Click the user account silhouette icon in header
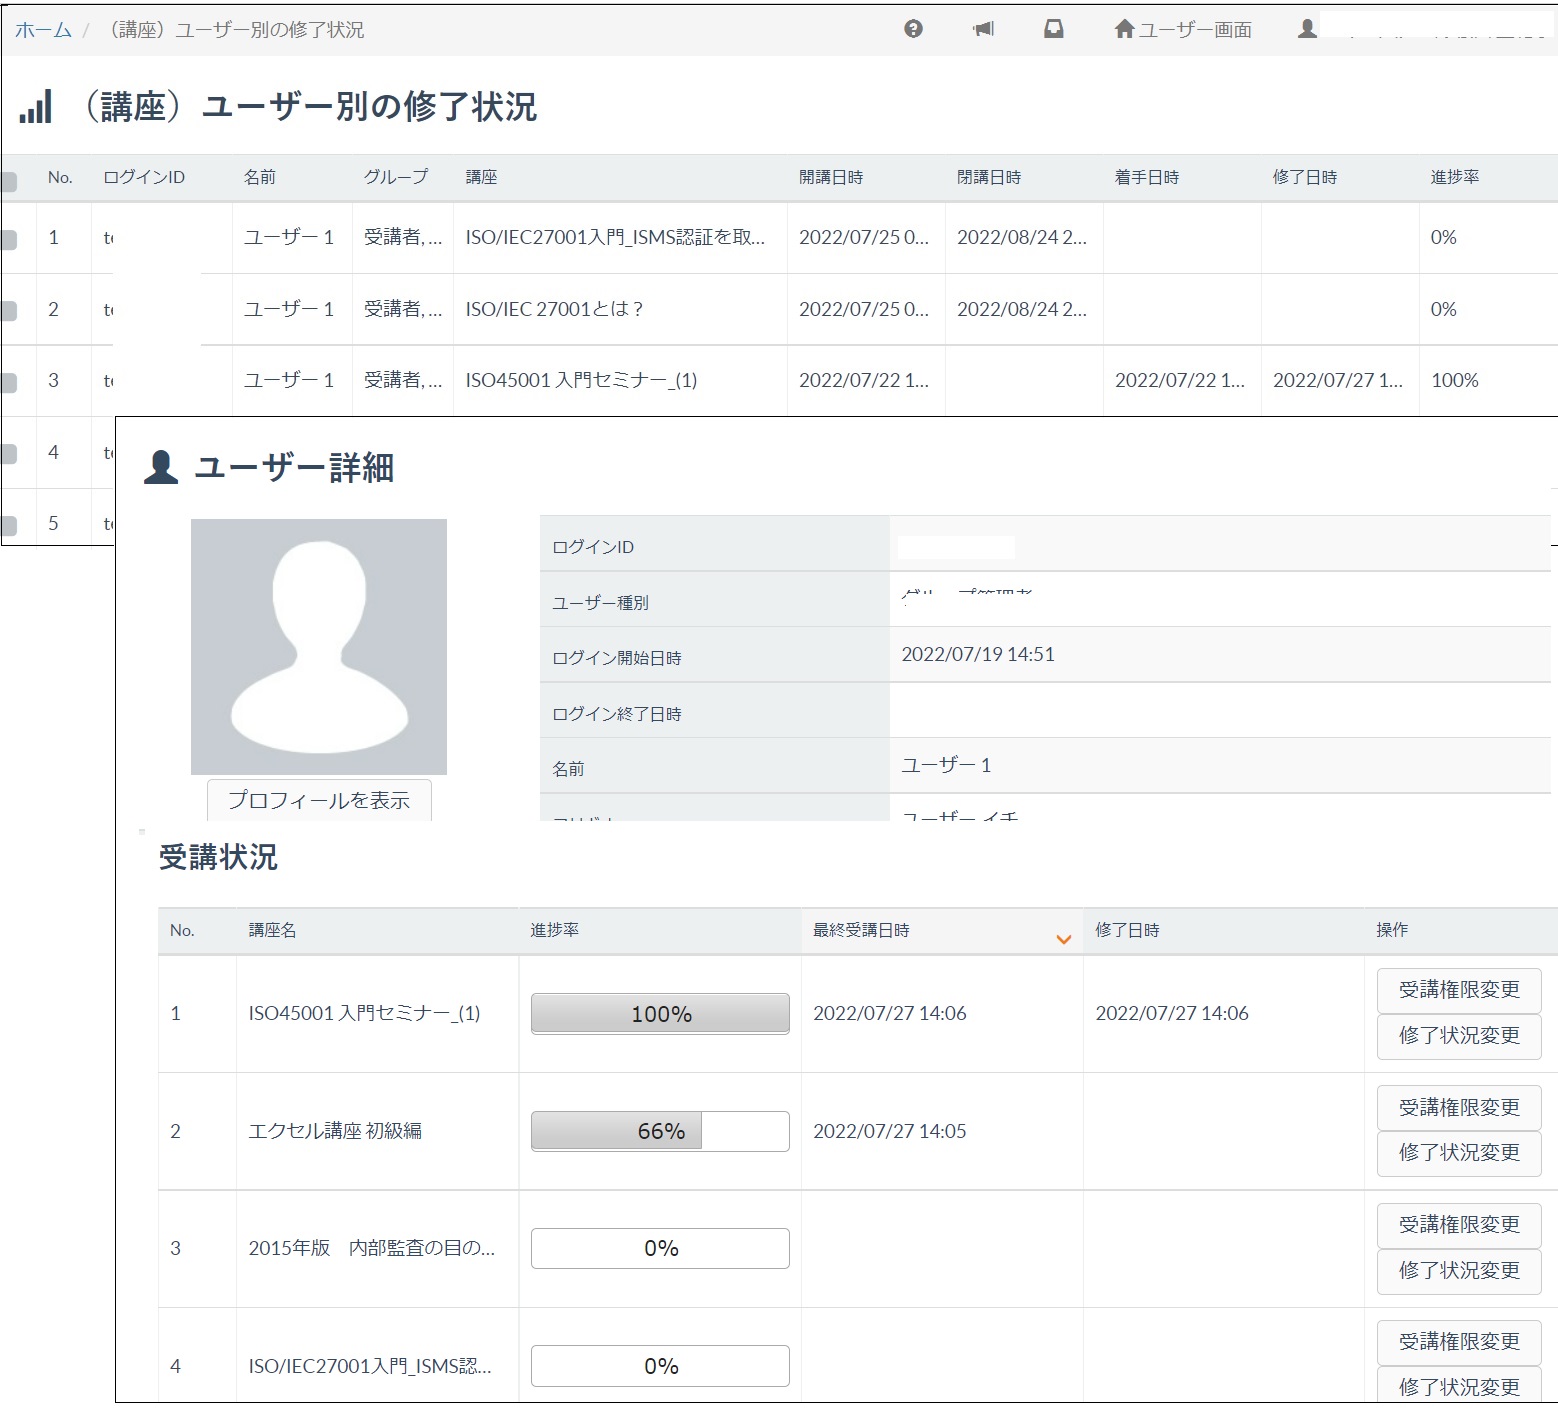The height and width of the screenshot is (1426, 1558). click(1307, 29)
